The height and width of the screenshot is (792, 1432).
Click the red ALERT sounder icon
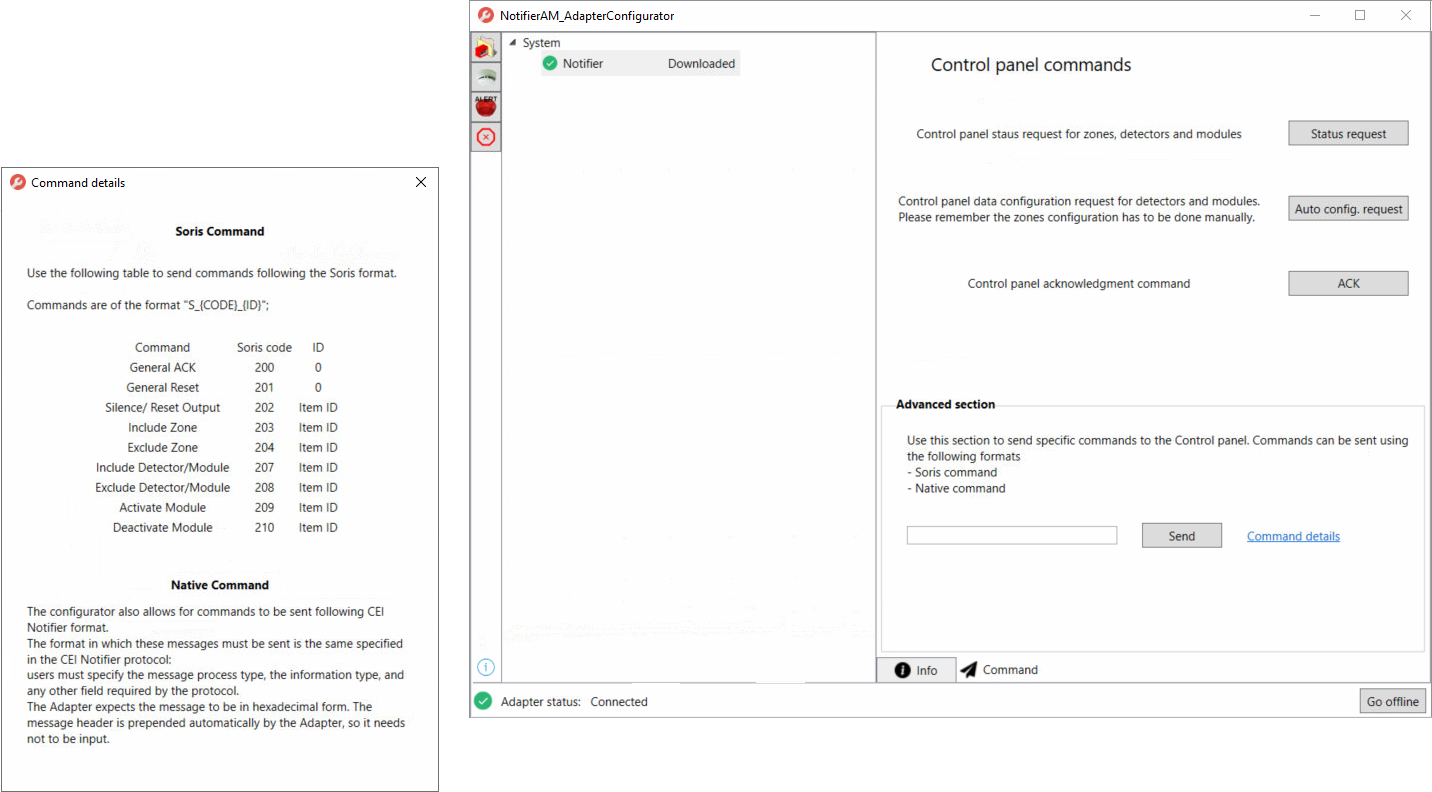click(486, 106)
